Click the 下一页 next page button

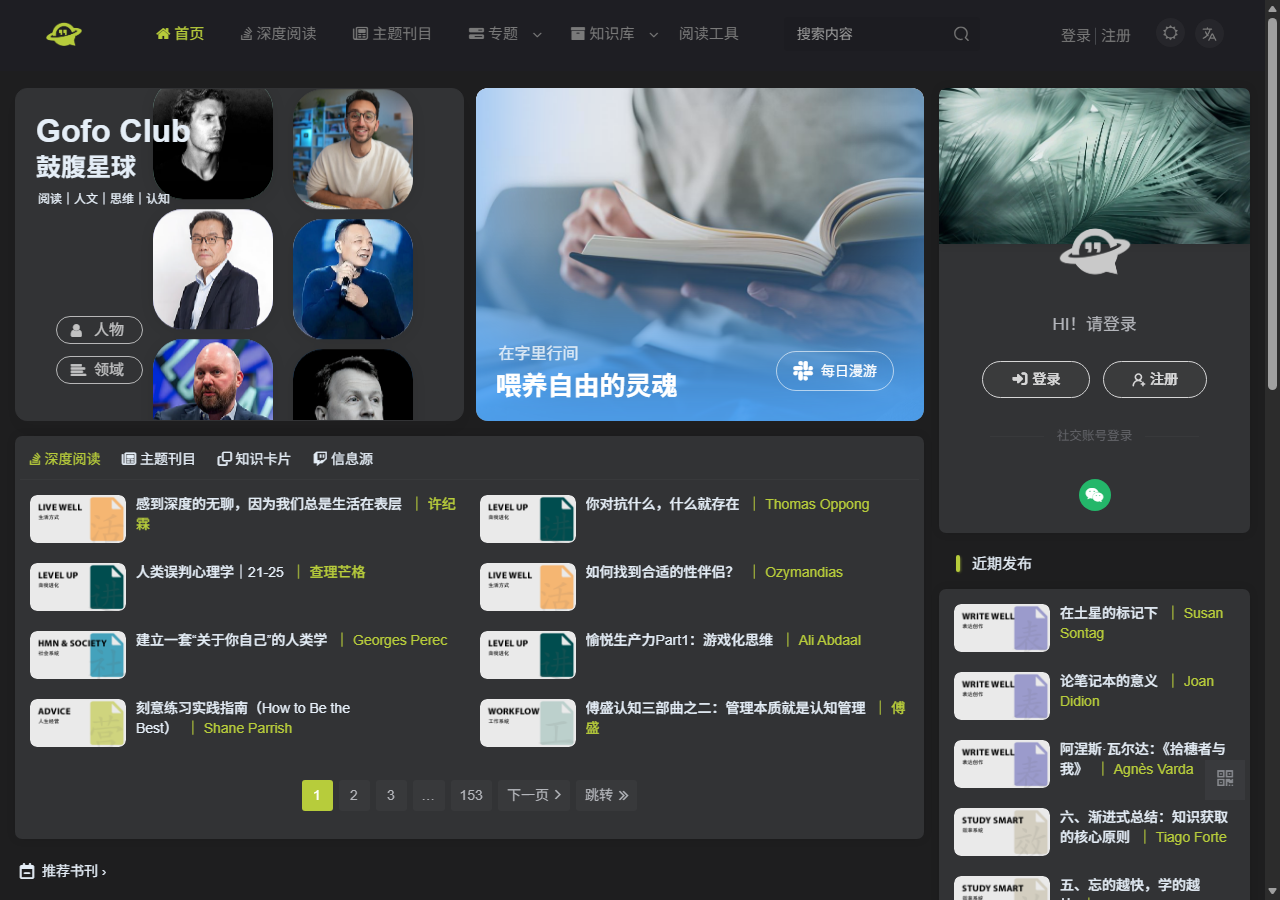[x=534, y=796]
